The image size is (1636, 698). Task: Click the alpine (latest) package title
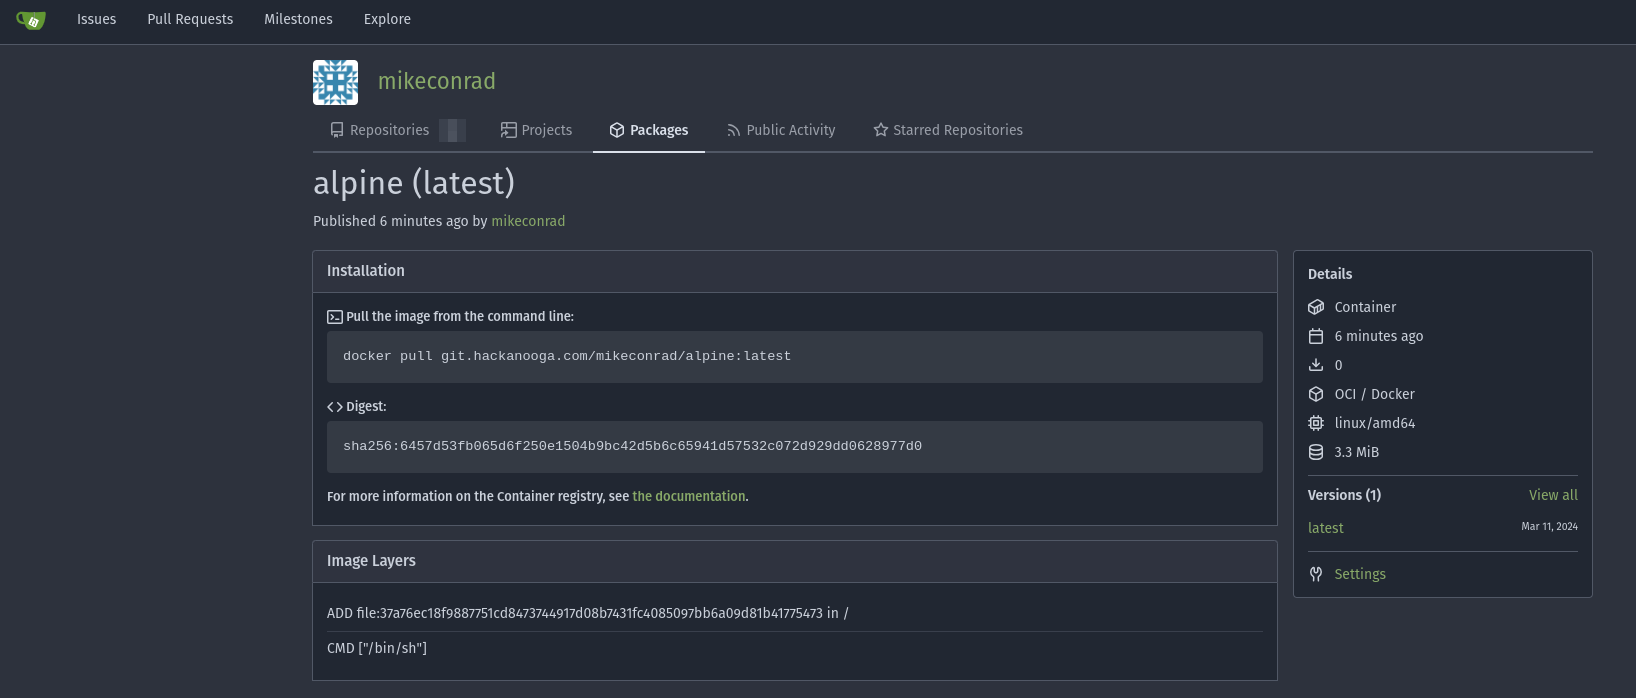coord(414,183)
